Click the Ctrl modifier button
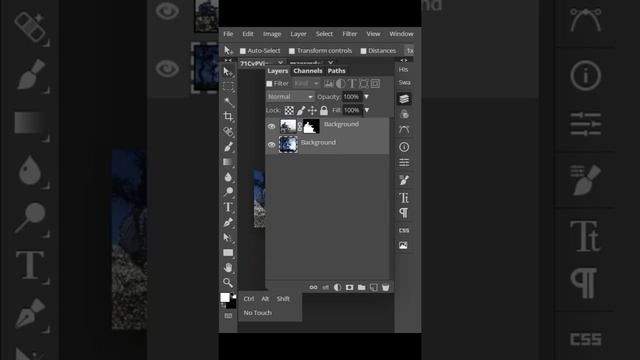Image resolution: width=640 pixels, height=360 pixels. pyautogui.click(x=249, y=299)
